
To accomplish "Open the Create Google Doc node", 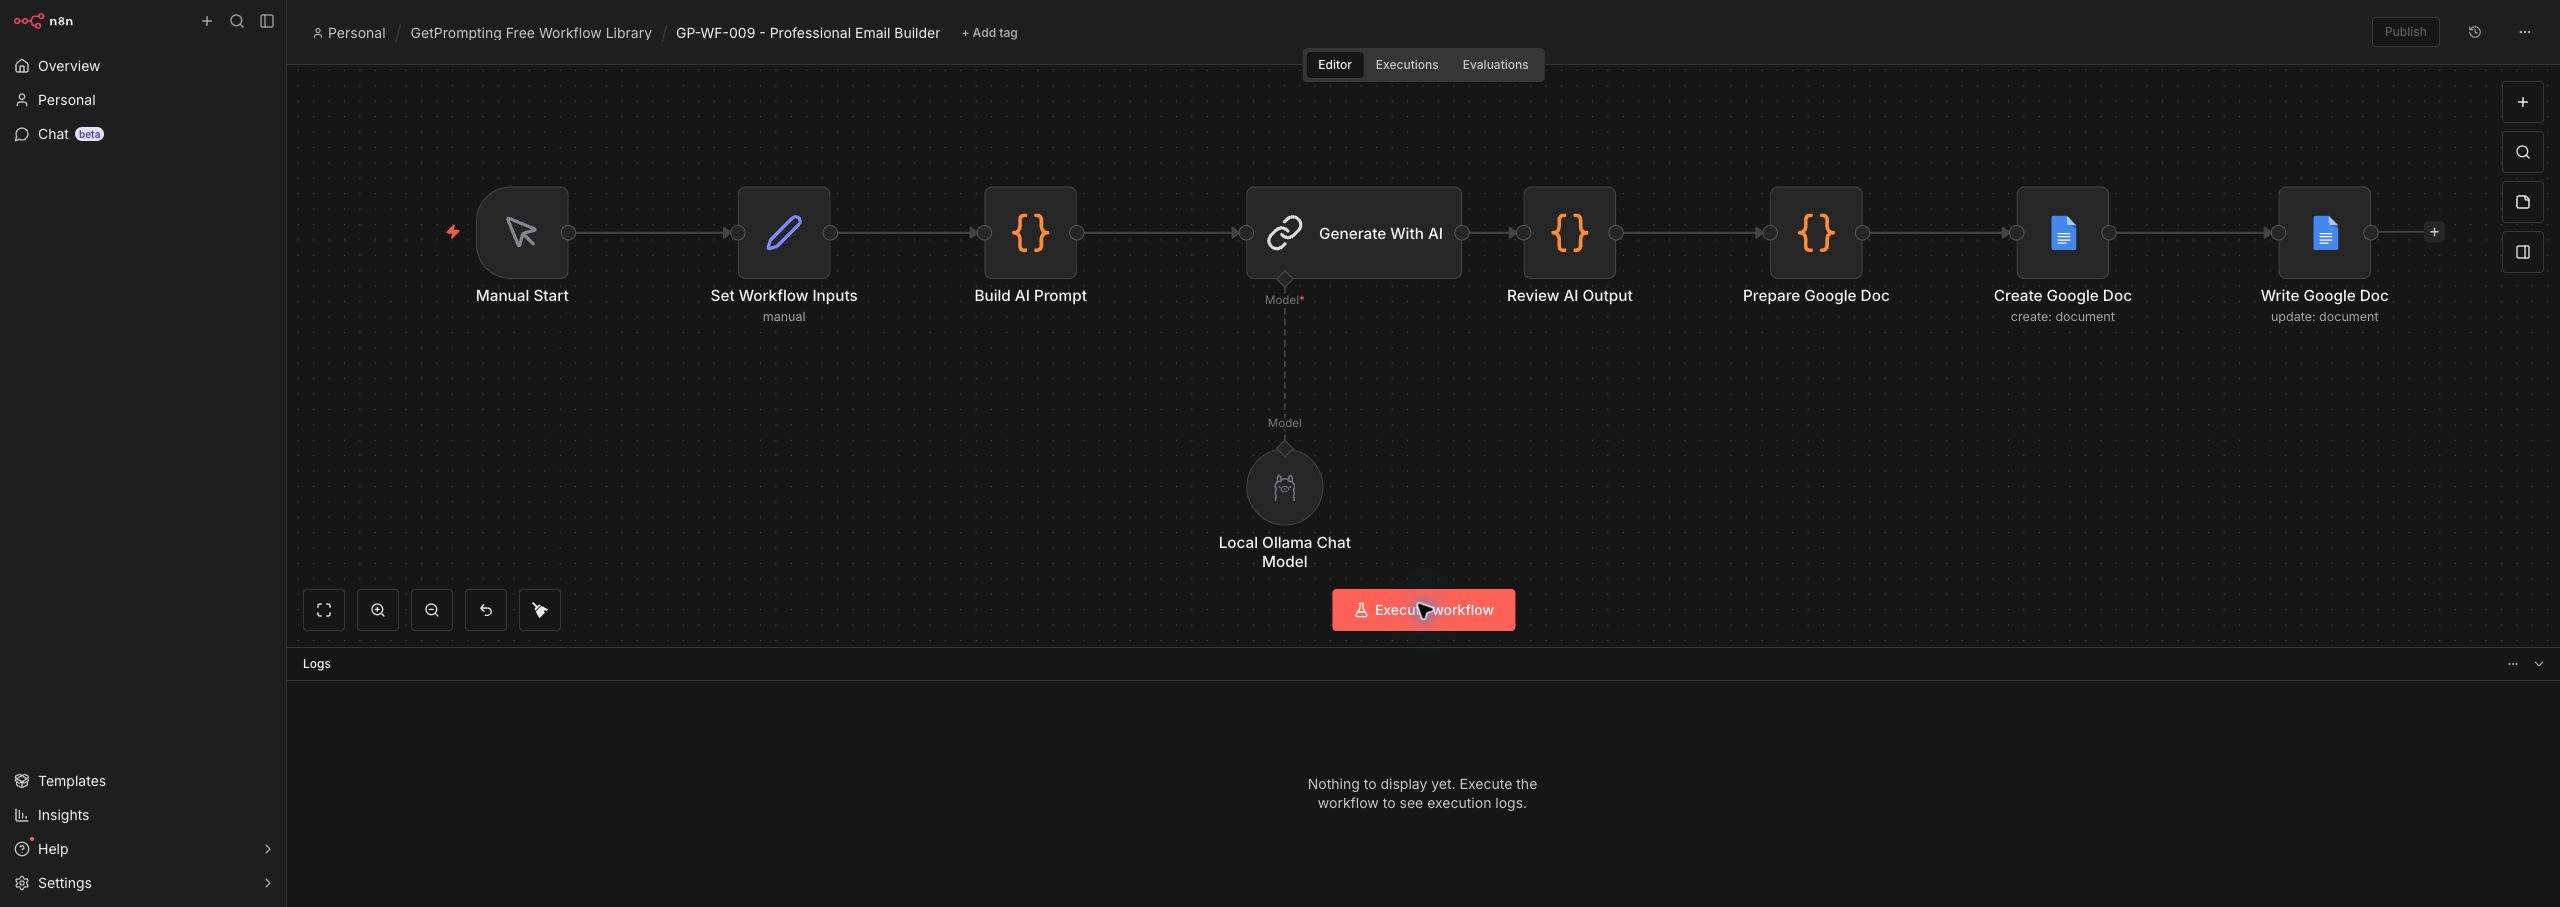I will (x=2062, y=233).
